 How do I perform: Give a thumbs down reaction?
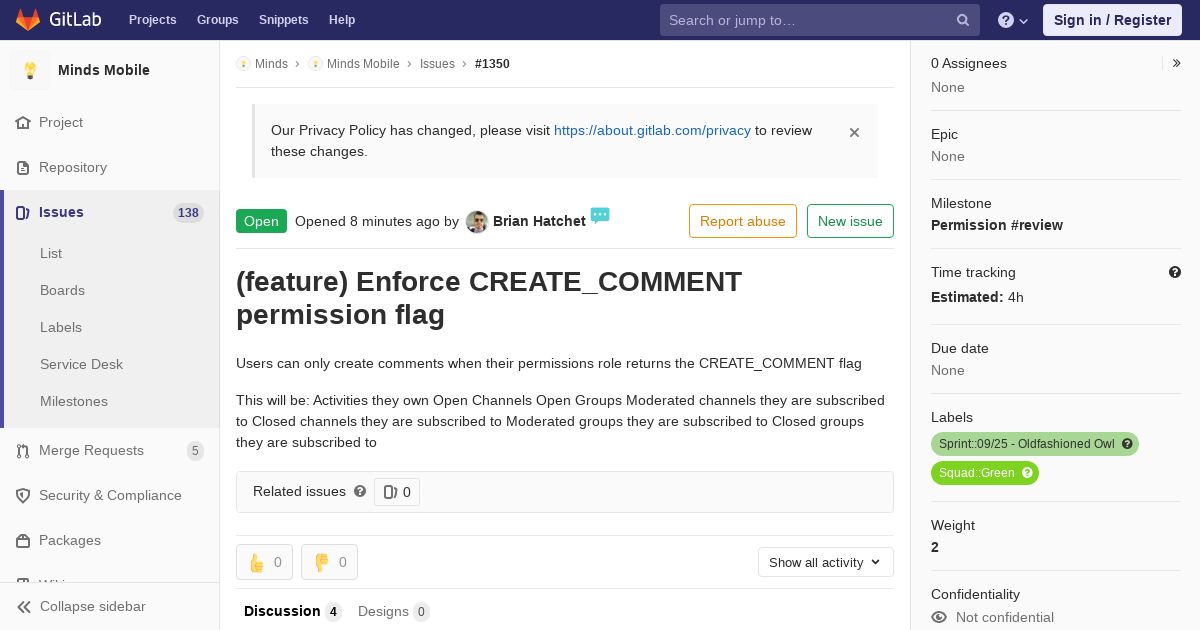pos(329,562)
